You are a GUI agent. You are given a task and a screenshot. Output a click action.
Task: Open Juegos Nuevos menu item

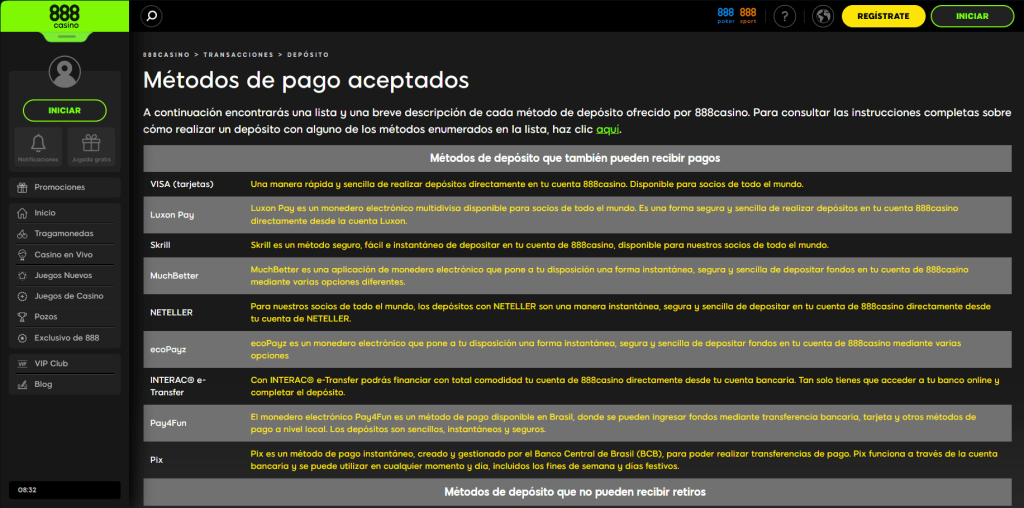pyautogui.click(x=65, y=276)
